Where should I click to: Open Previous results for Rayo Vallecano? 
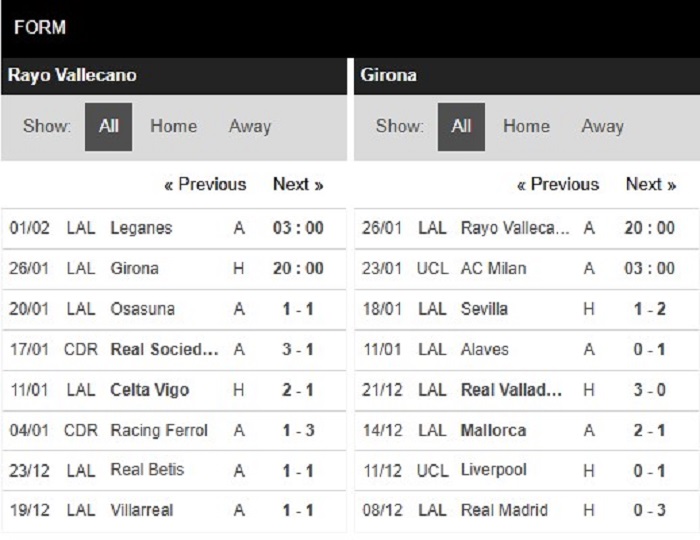click(205, 184)
